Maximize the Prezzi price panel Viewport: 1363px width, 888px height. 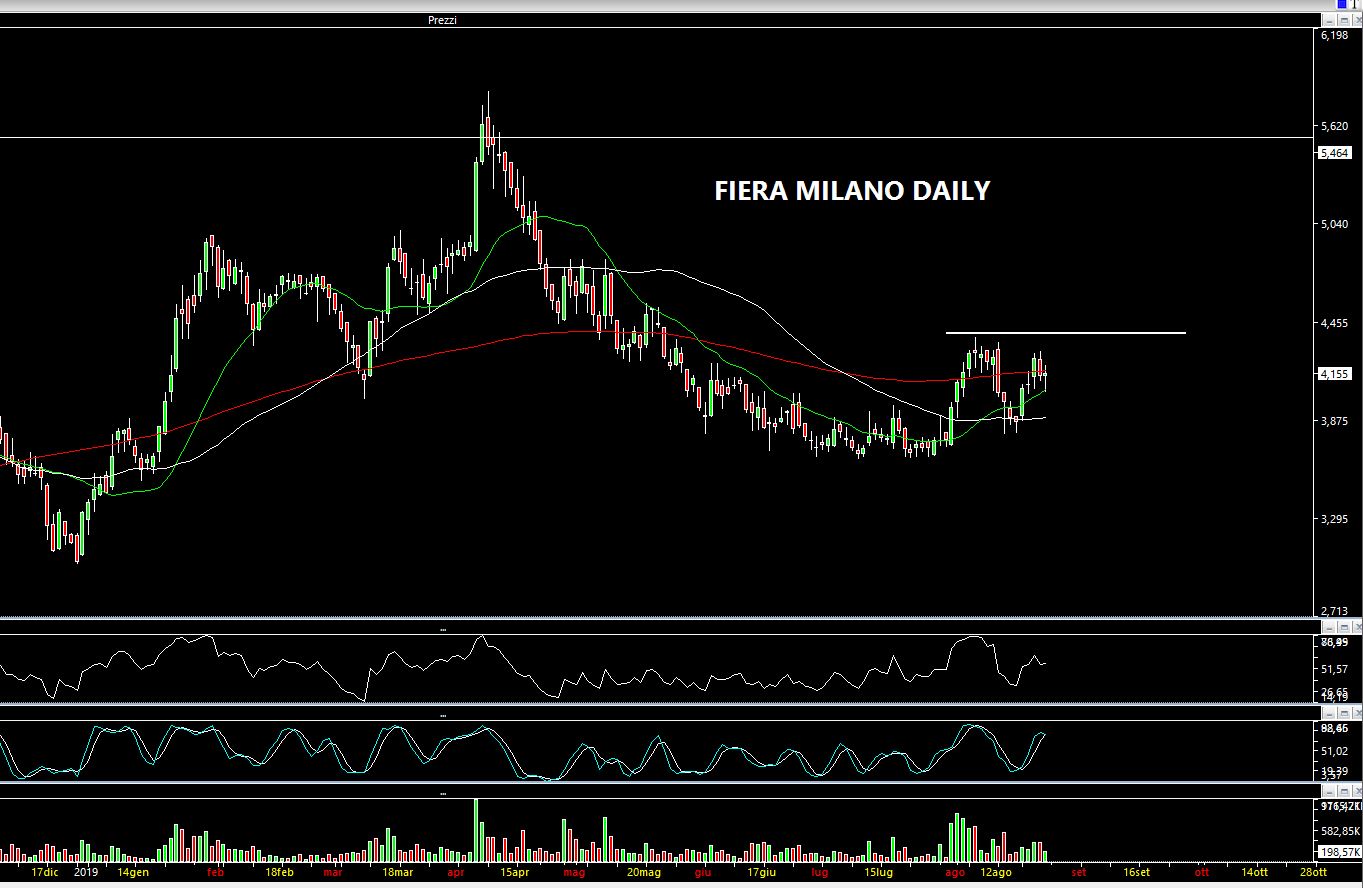coord(1344,20)
